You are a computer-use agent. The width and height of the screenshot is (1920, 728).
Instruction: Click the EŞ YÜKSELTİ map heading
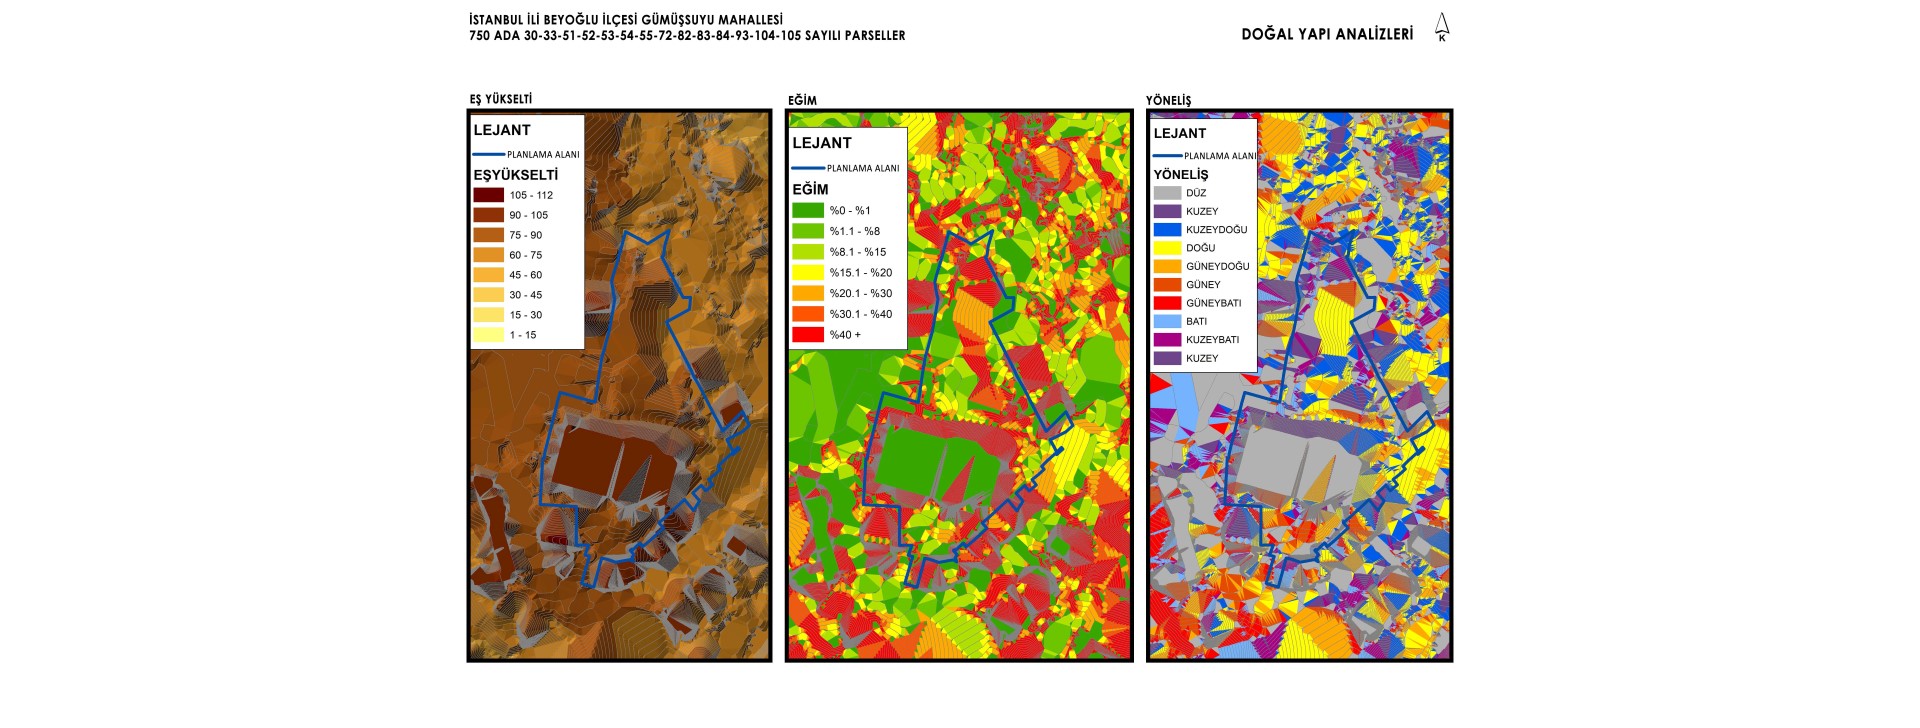point(501,99)
